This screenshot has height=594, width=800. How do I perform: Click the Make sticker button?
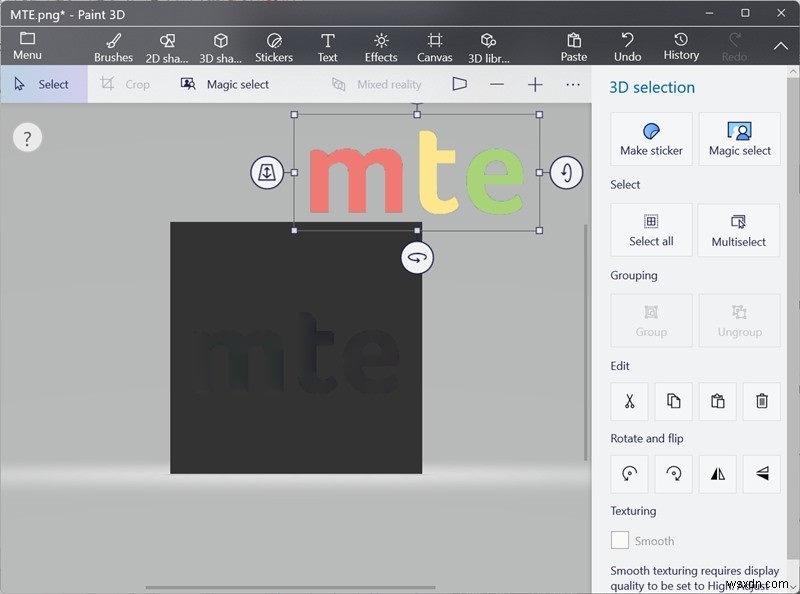(651, 139)
